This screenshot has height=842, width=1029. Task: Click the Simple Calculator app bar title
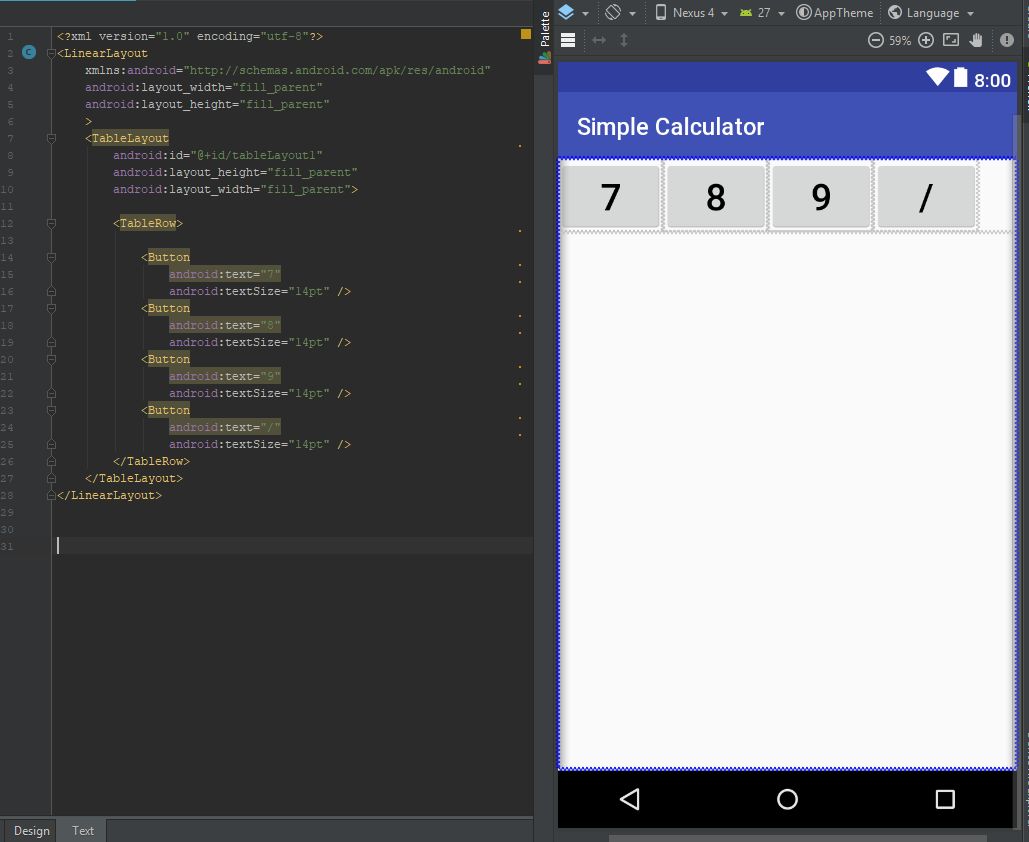pos(670,127)
